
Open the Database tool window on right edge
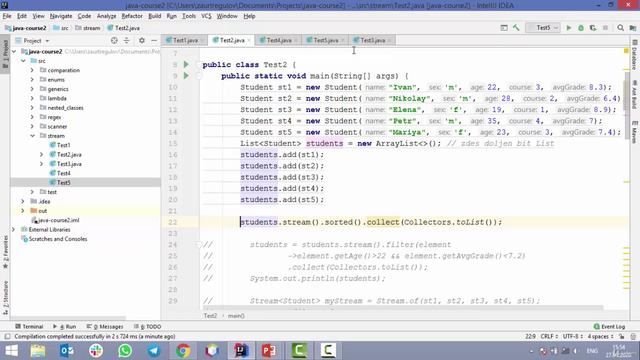pyautogui.click(x=635, y=55)
